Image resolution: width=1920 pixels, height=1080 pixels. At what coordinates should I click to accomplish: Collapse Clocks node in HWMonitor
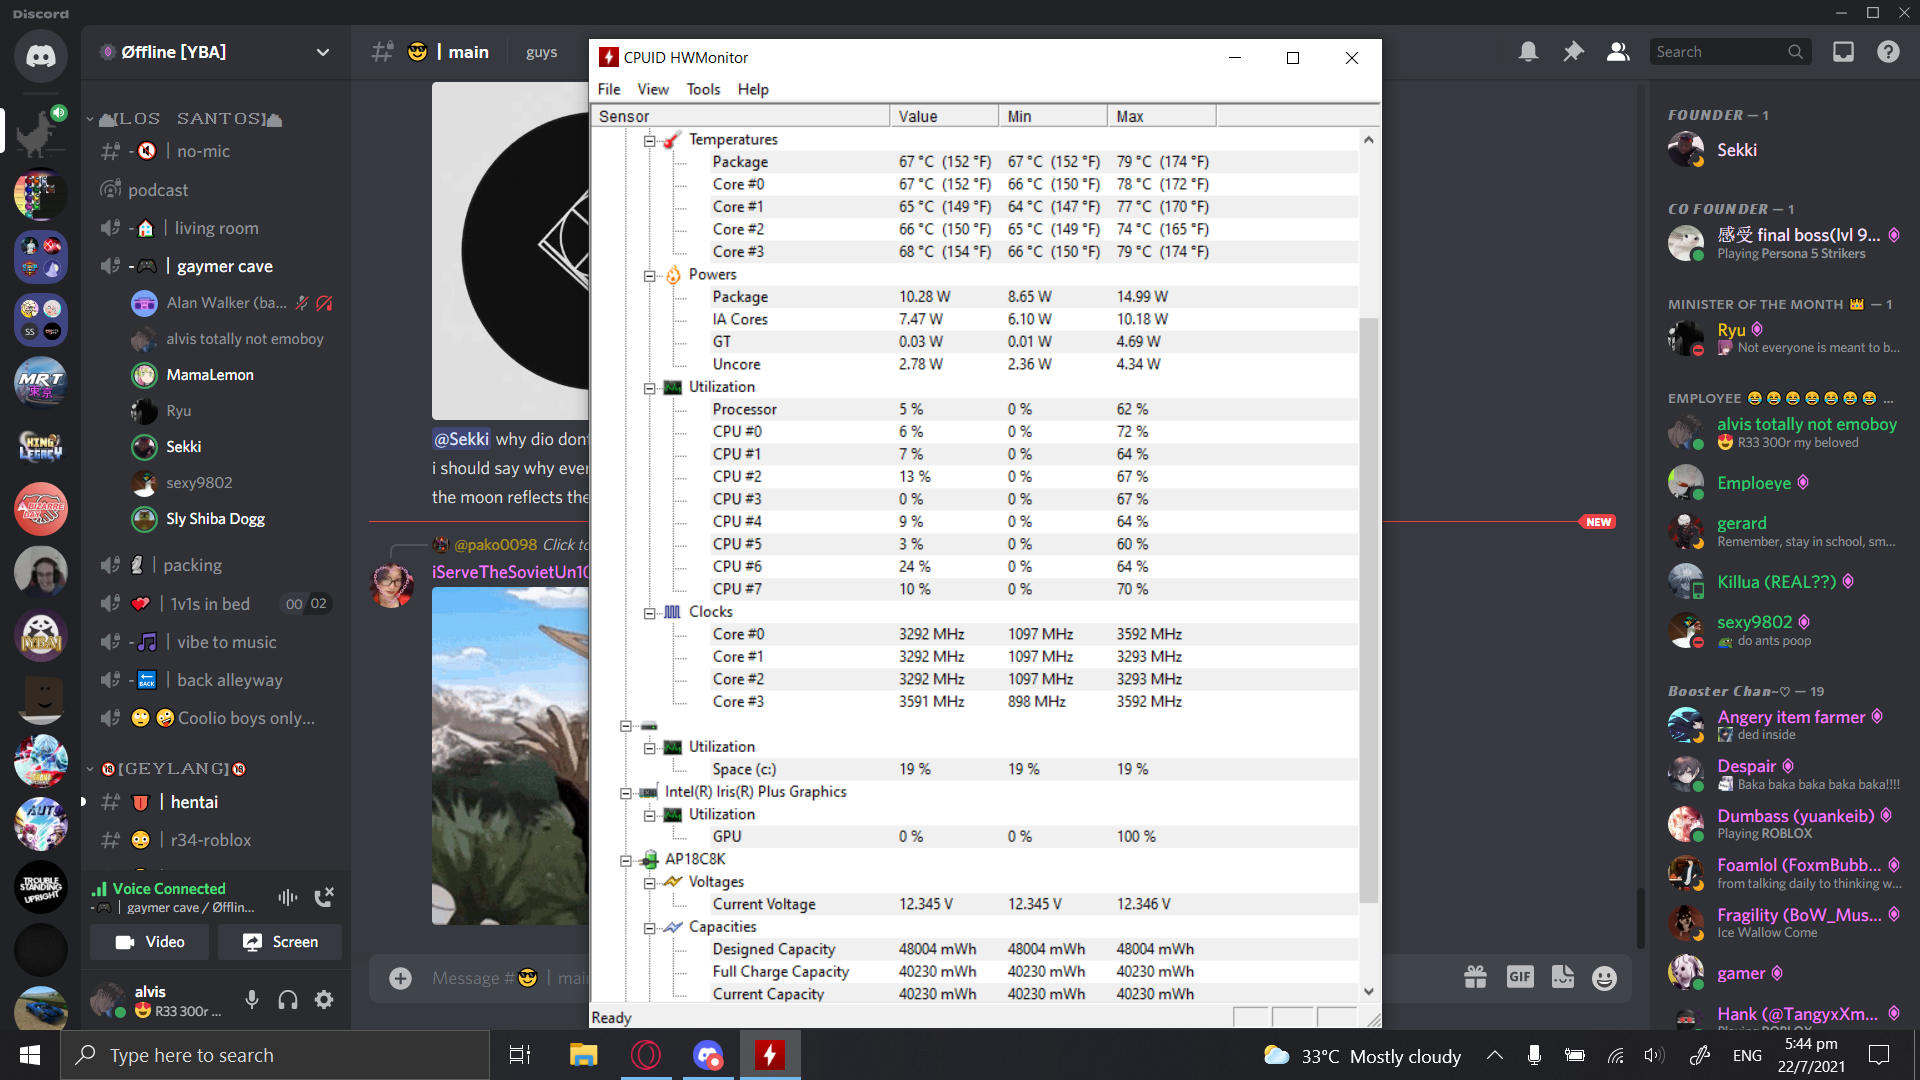649,613
